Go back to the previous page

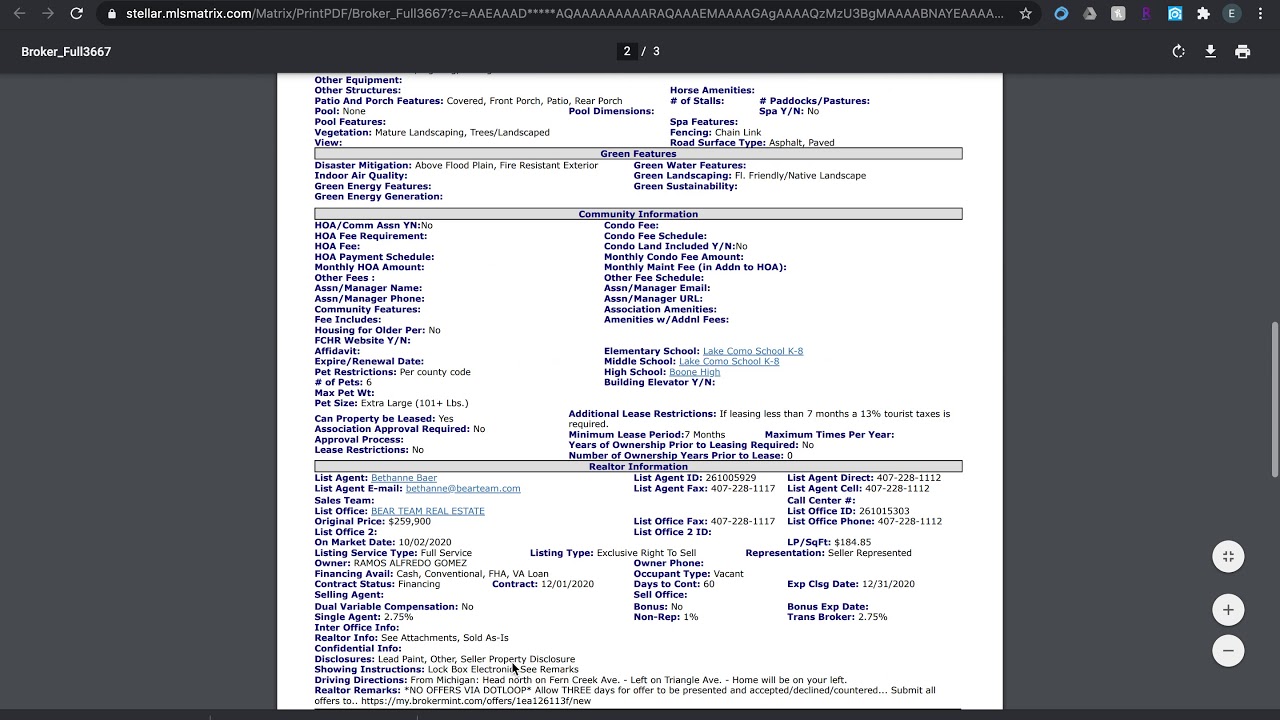pyautogui.click(x=20, y=14)
